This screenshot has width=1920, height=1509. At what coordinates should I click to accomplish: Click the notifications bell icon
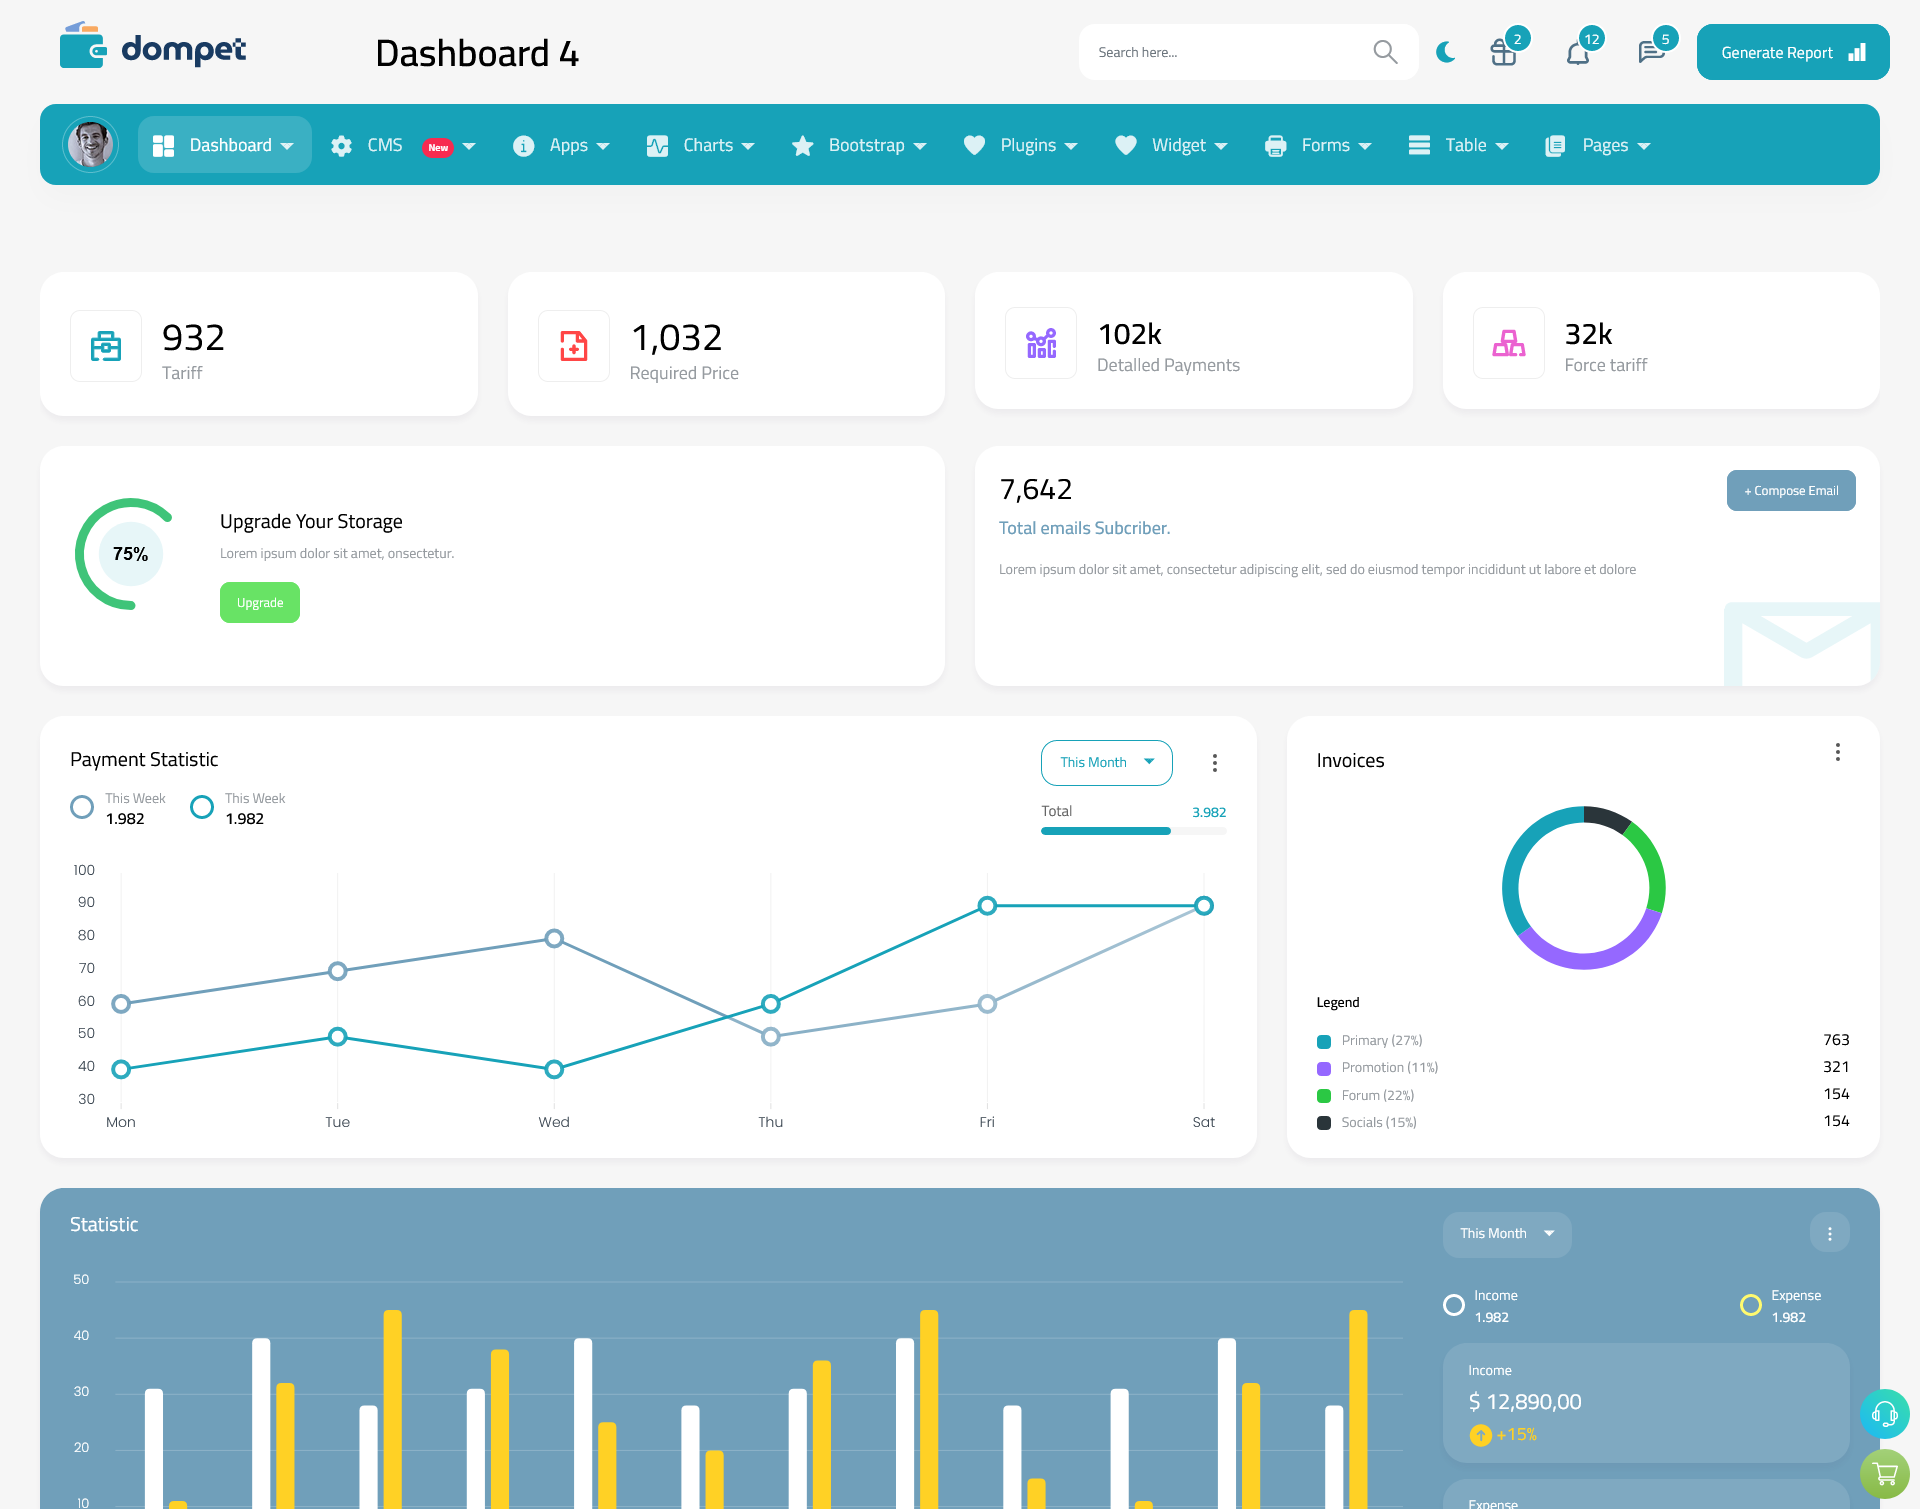pyautogui.click(x=1577, y=51)
